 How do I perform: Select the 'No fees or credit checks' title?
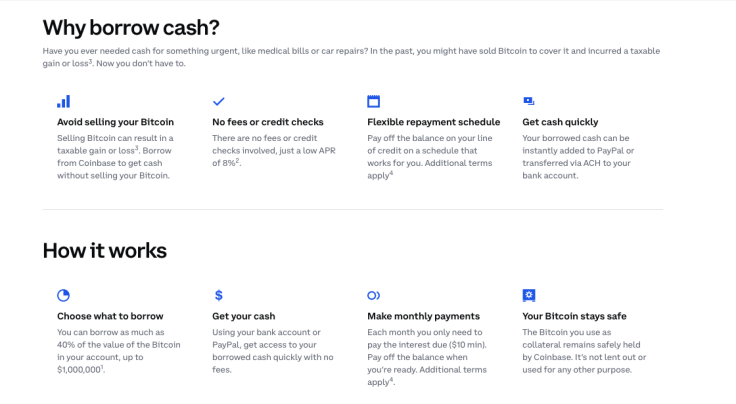pos(268,122)
